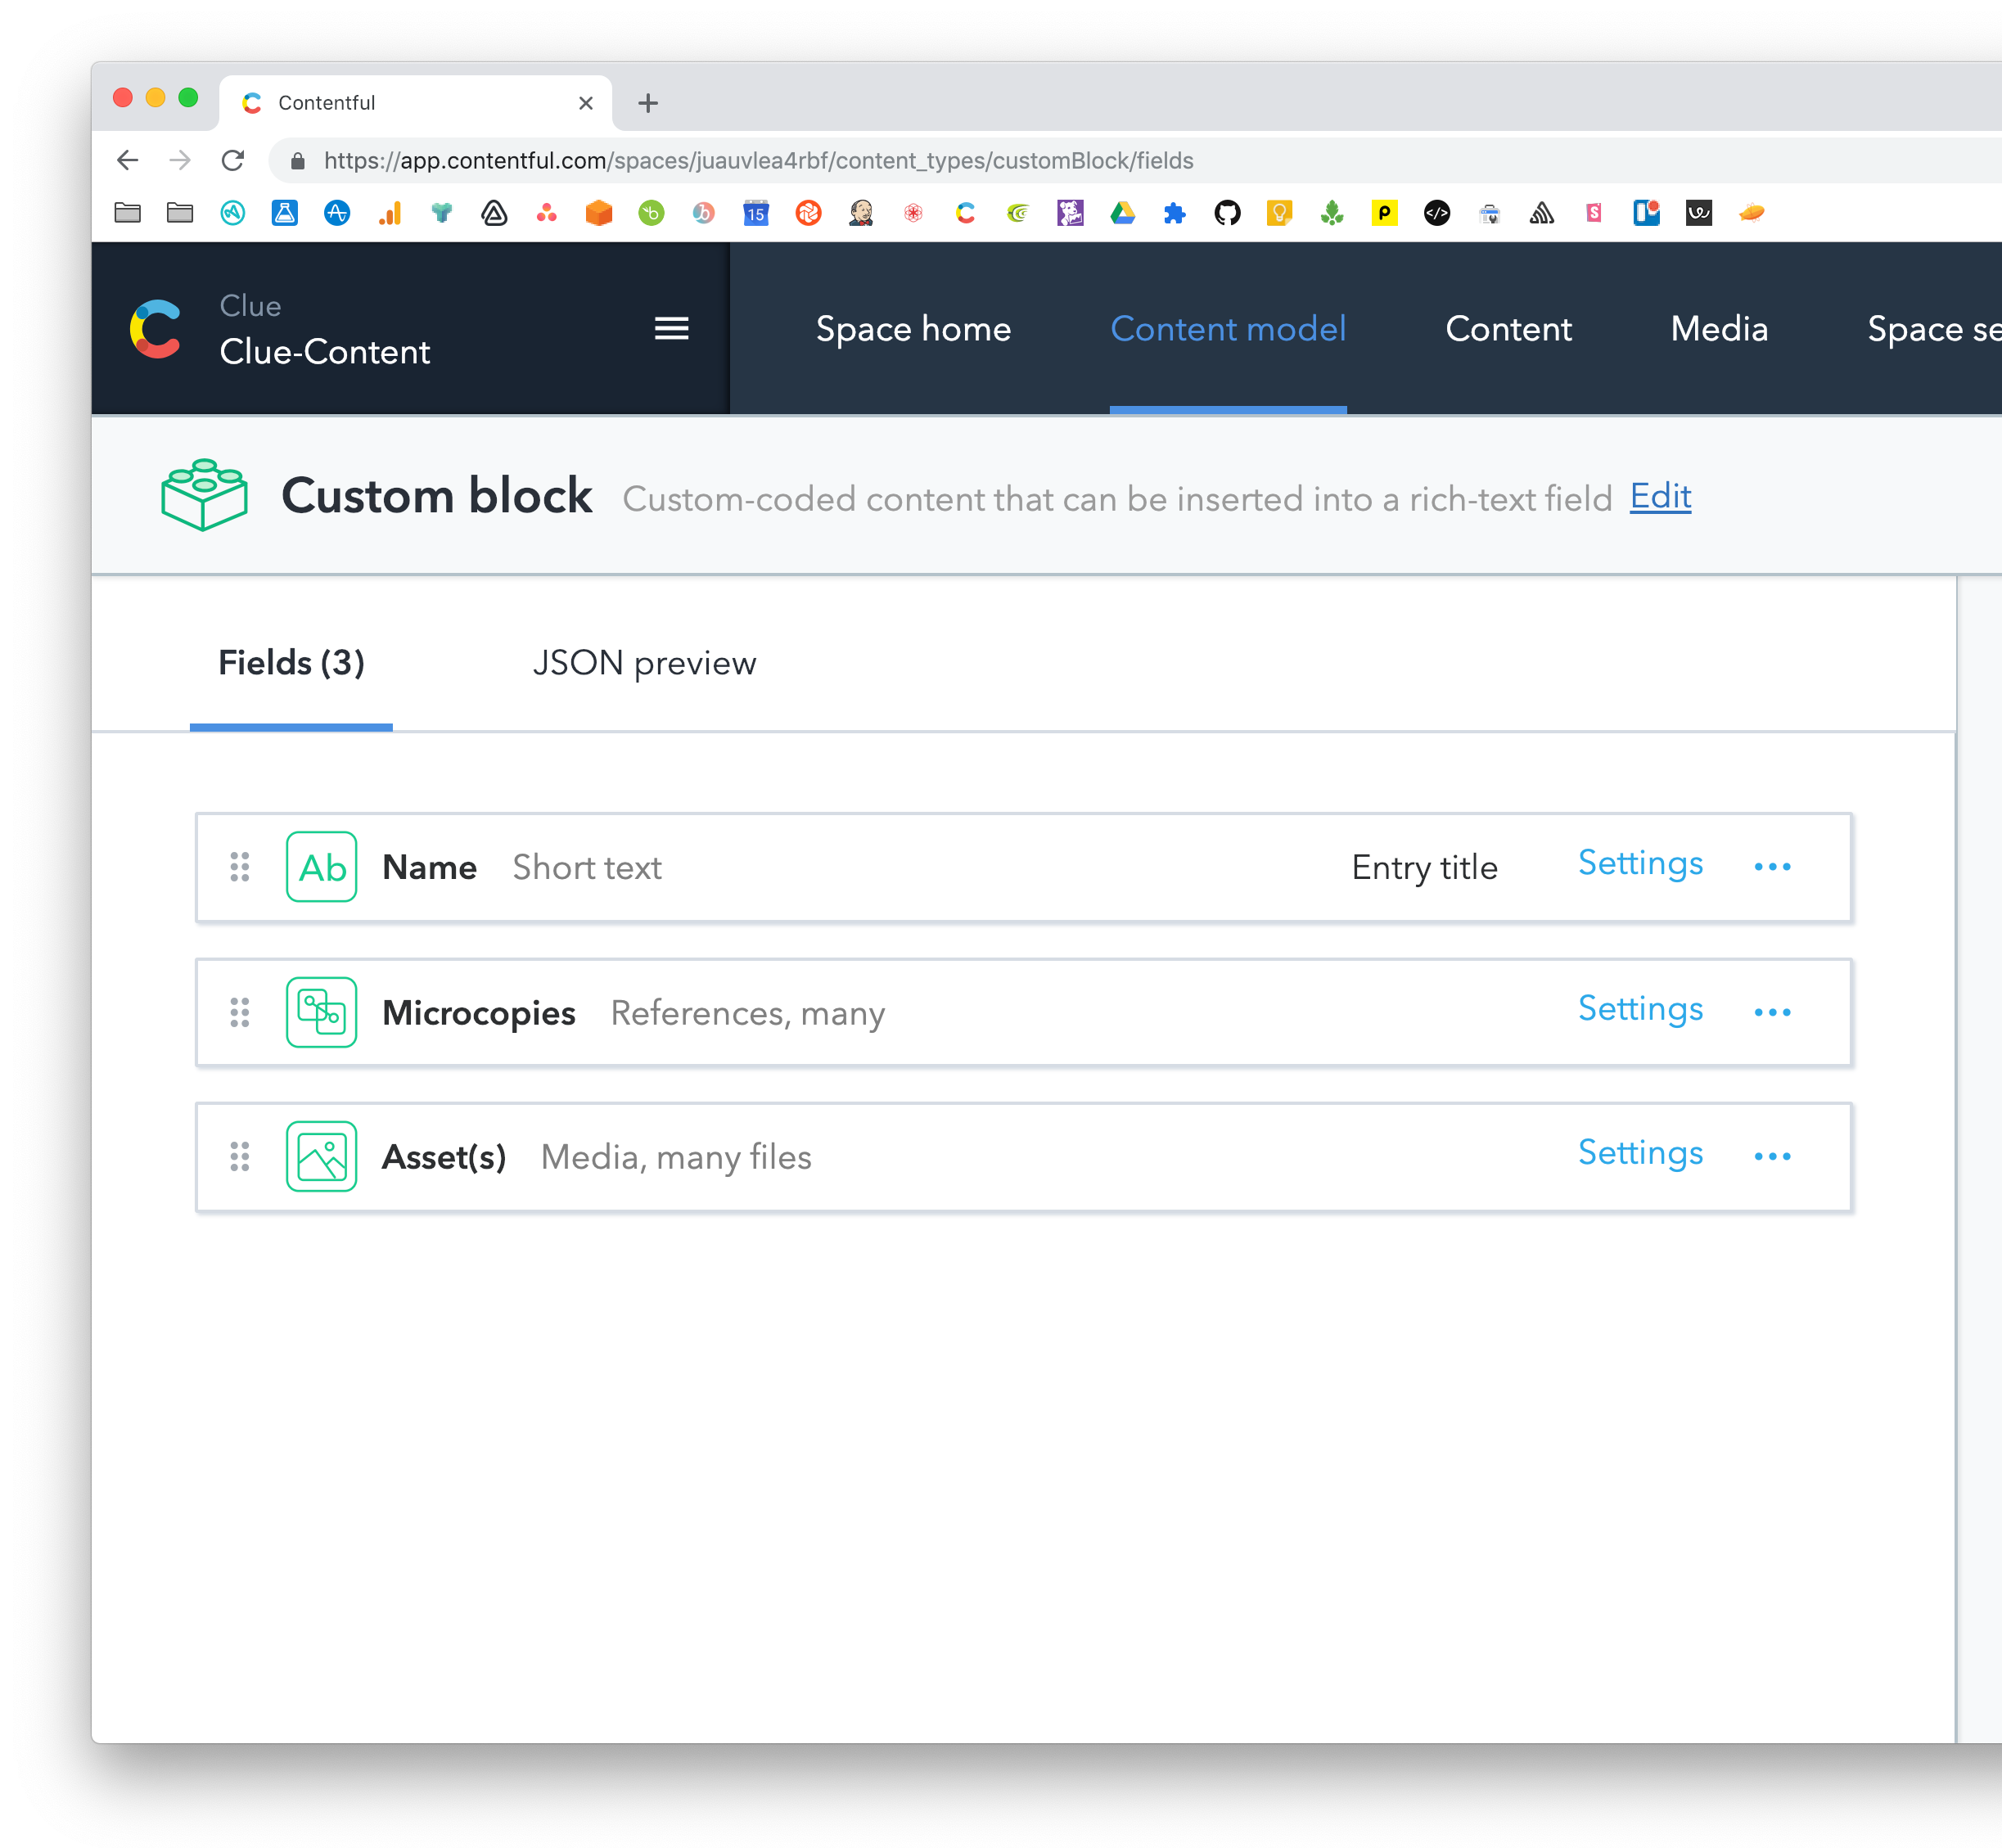Click the Custom block icon
The width and height of the screenshot is (2002, 1848).
click(x=202, y=495)
